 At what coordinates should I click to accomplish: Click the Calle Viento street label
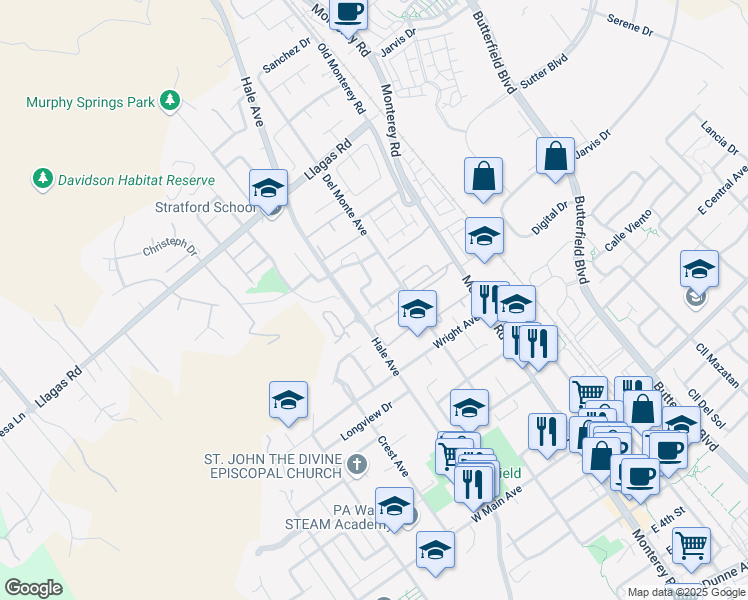coord(628,230)
